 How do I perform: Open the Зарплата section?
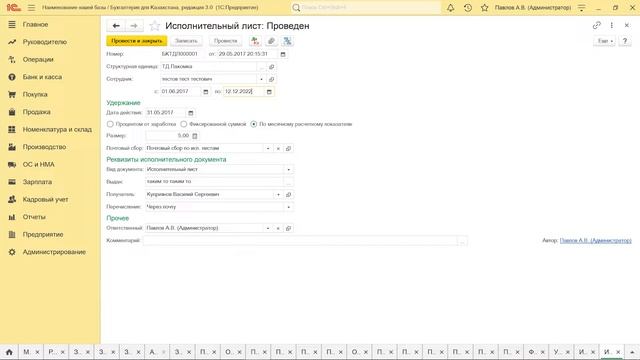pos(37,182)
